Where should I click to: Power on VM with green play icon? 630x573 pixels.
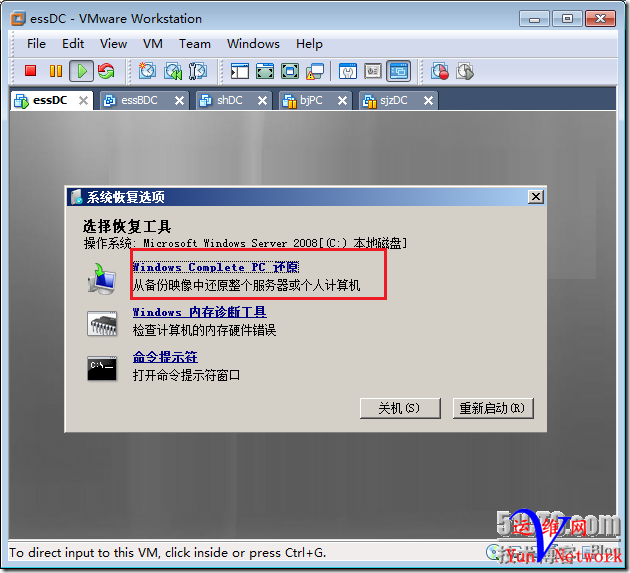82,71
